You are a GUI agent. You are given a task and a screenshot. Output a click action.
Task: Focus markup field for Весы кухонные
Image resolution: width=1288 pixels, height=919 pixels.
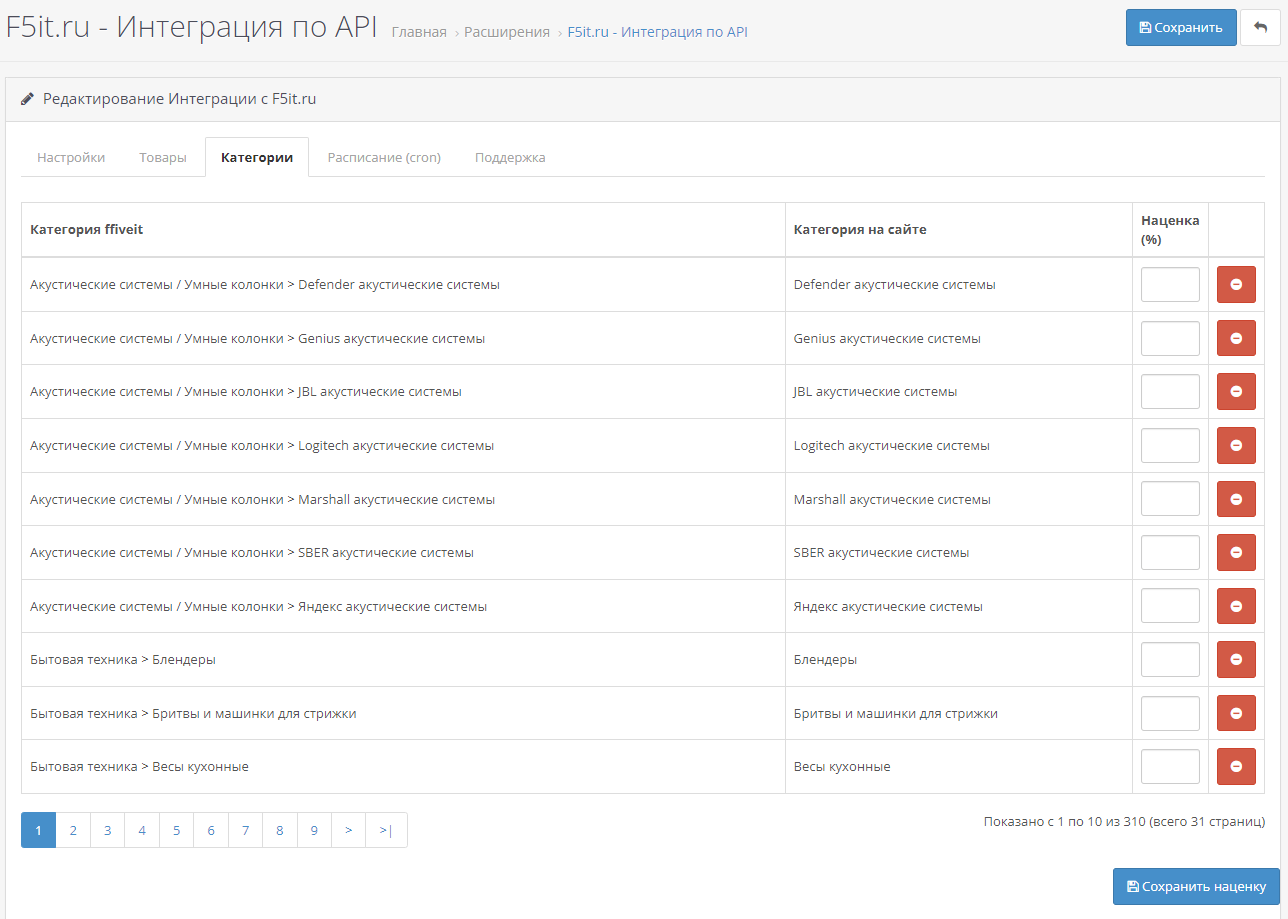point(1170,767)
